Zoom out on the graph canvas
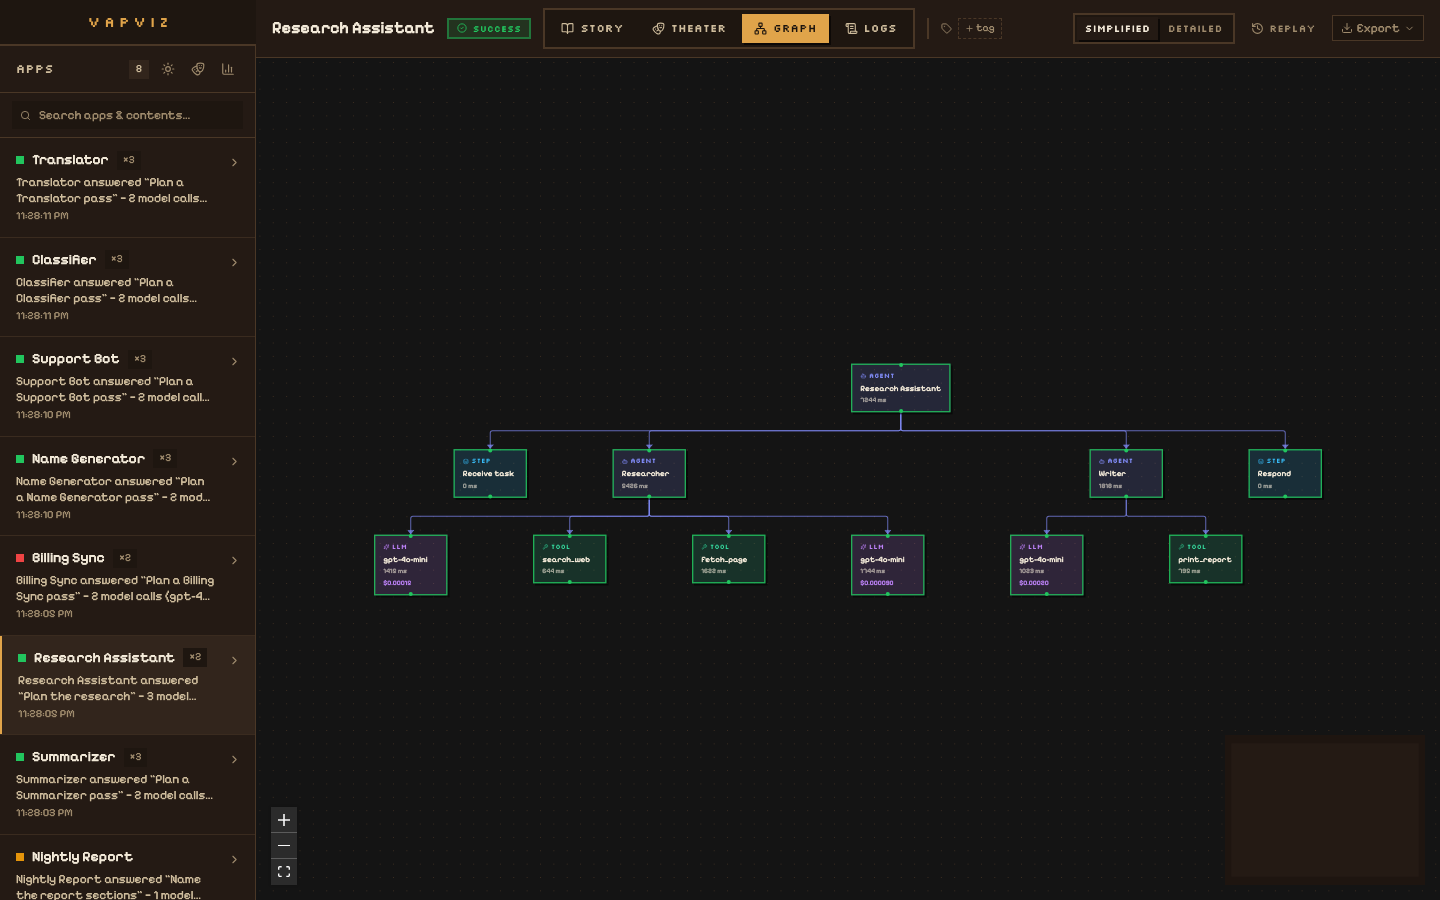The height and width of the screenshot is (900, 1440). pos(284,846)
